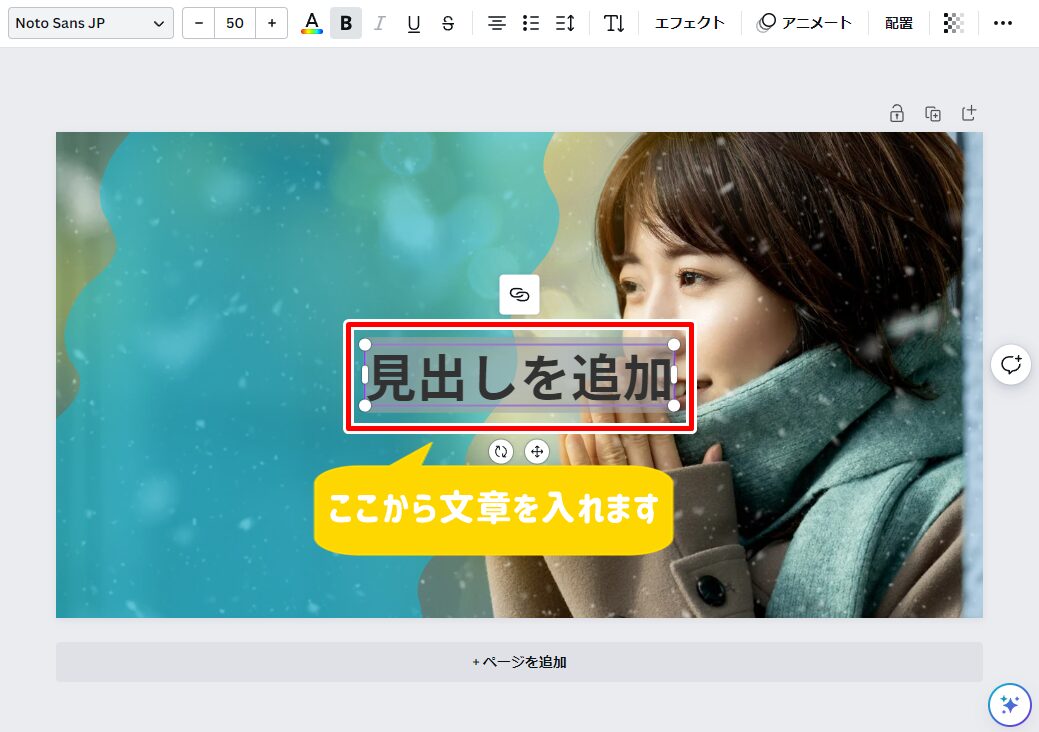The height and width of the screenshot is (732, 1039).
Task: Add a comment with the speech bubble icon
Action: [x=1011, y=364]
